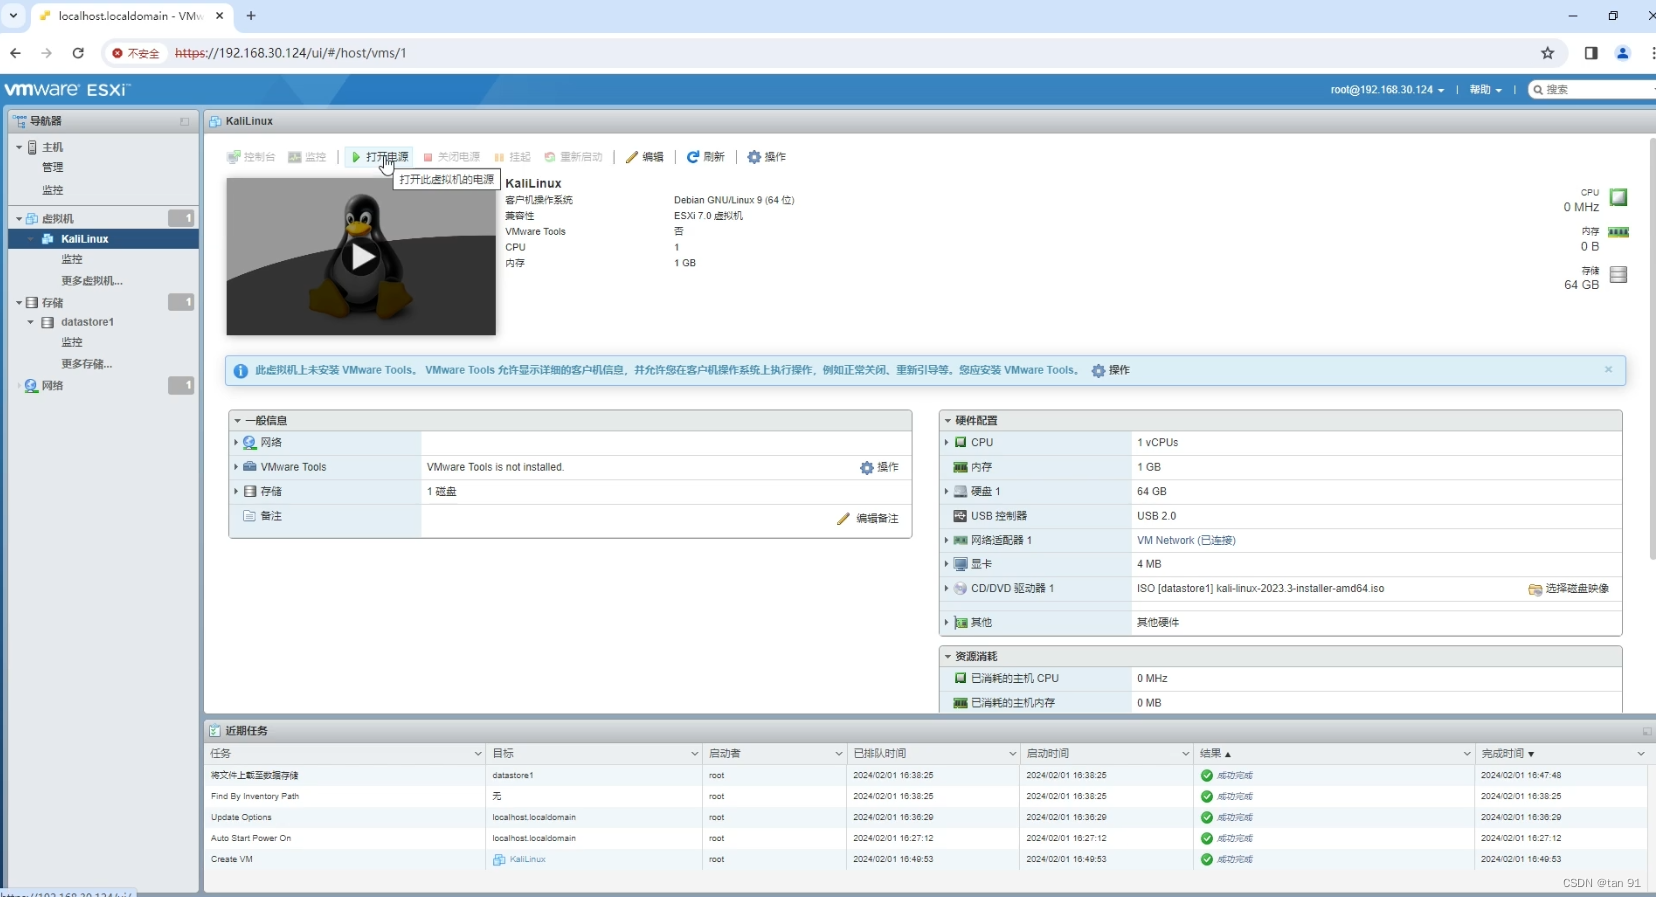Expand the 存储 row in 一般信息
This screenshot has width=1656, height=897.
(236, 491)
